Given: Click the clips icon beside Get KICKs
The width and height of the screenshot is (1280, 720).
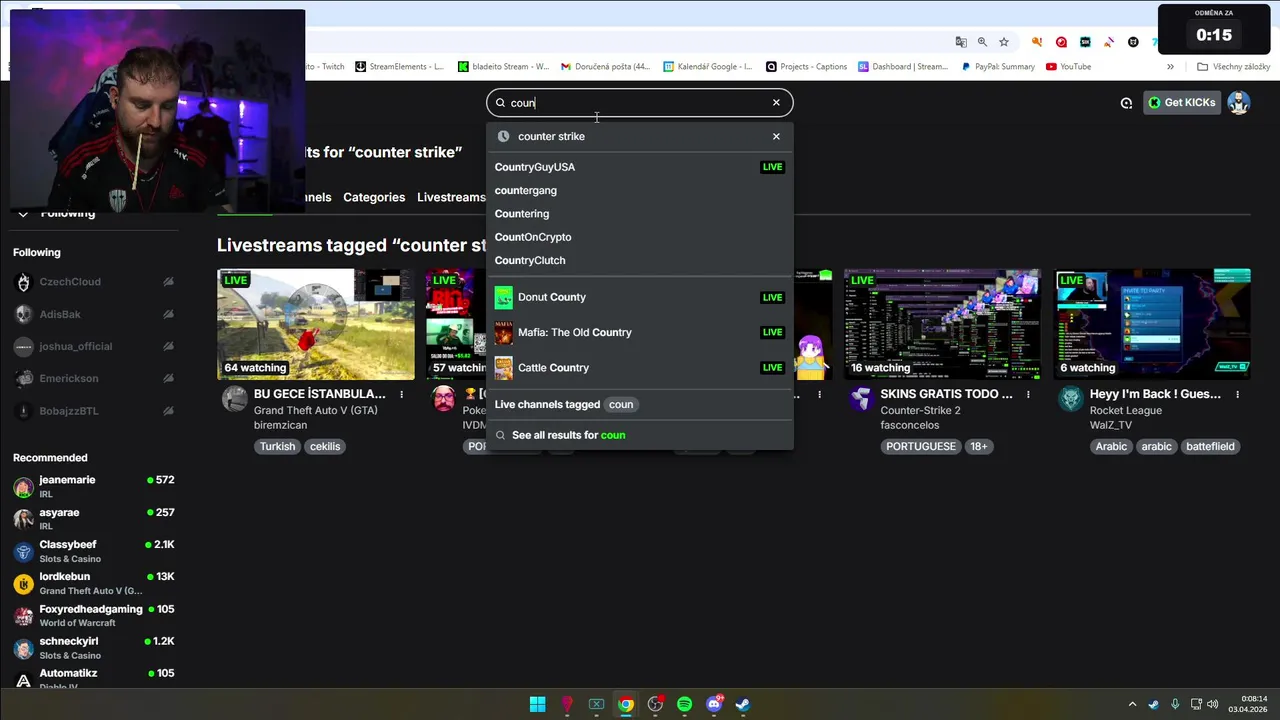Looking at the screenshot, I should [x=1126, y=103].
